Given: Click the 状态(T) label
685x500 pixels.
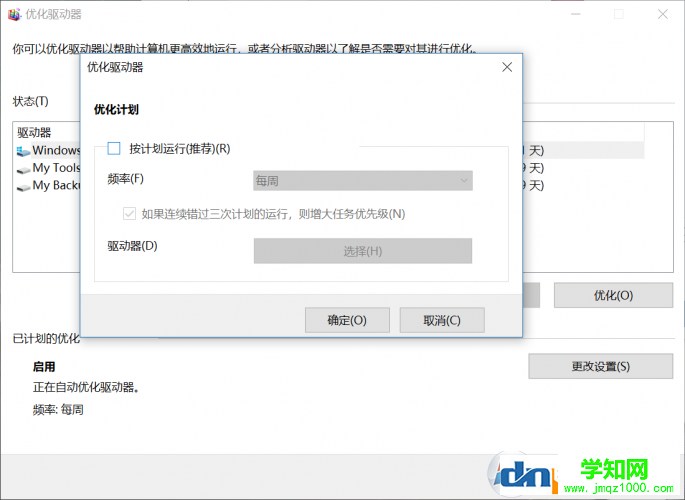Looking at the screenshot, I should pos(31,101).
